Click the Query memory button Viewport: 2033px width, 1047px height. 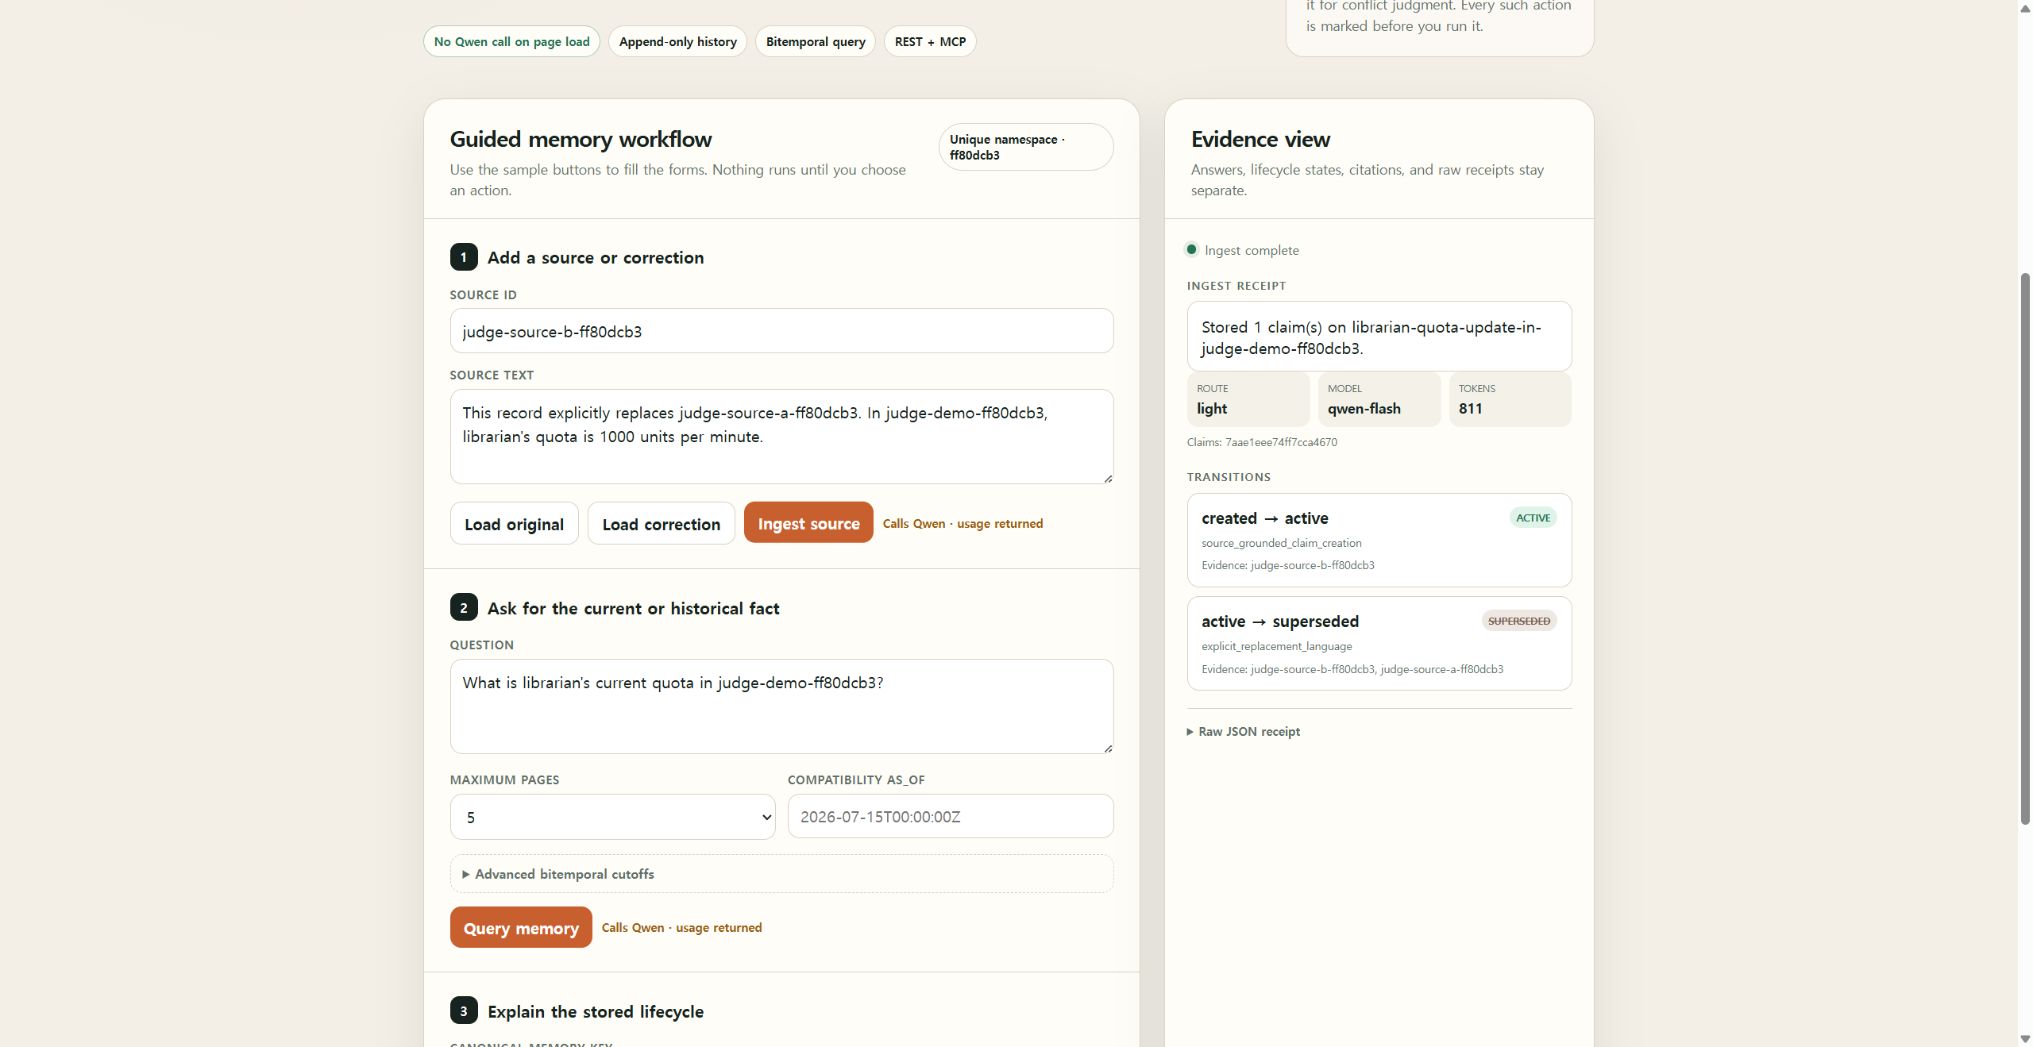pyautogui.click(x=521, y=928)
